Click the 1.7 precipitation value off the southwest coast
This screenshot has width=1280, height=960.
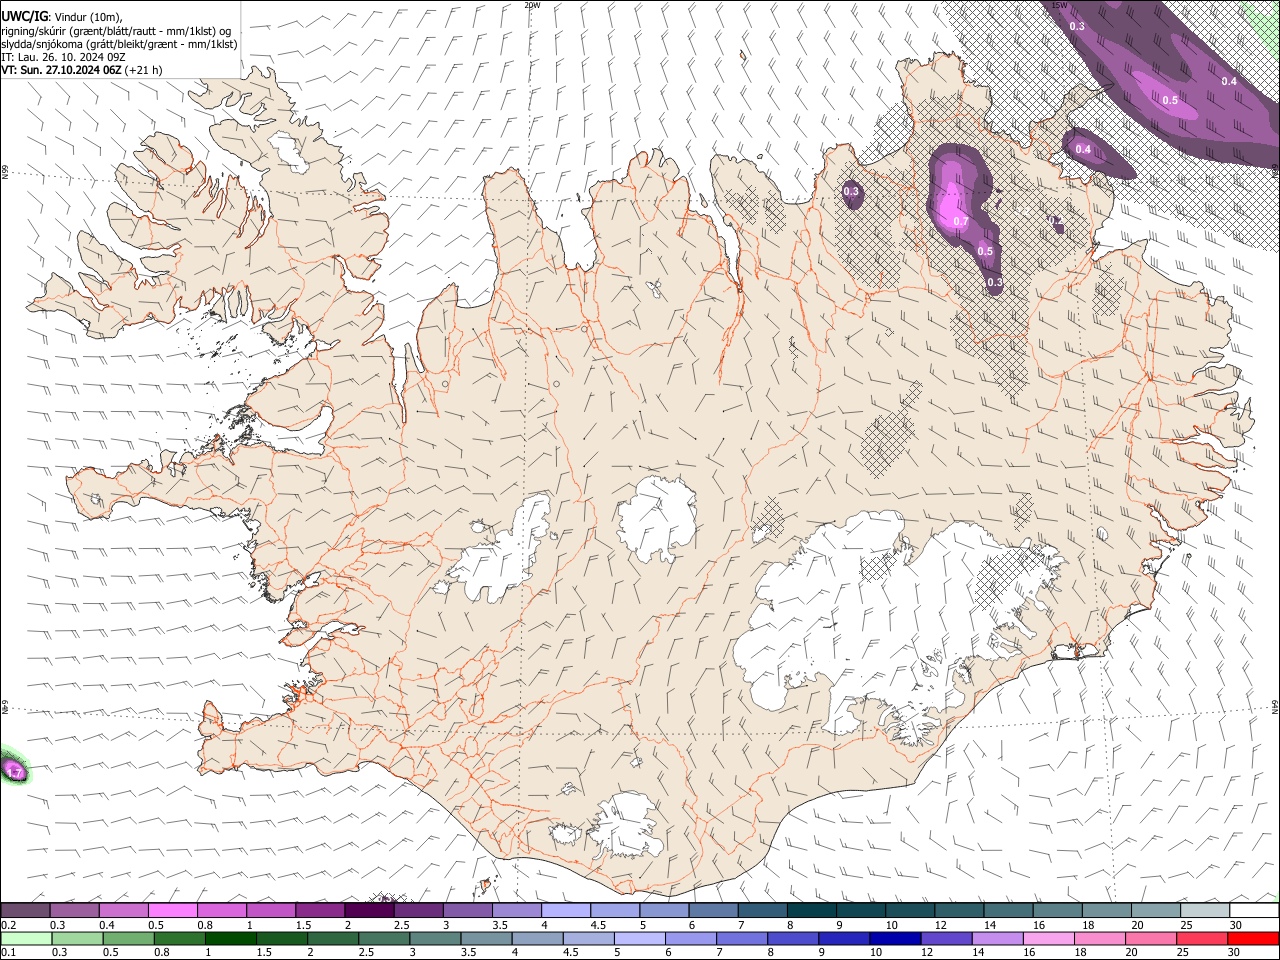coord(15,773)
